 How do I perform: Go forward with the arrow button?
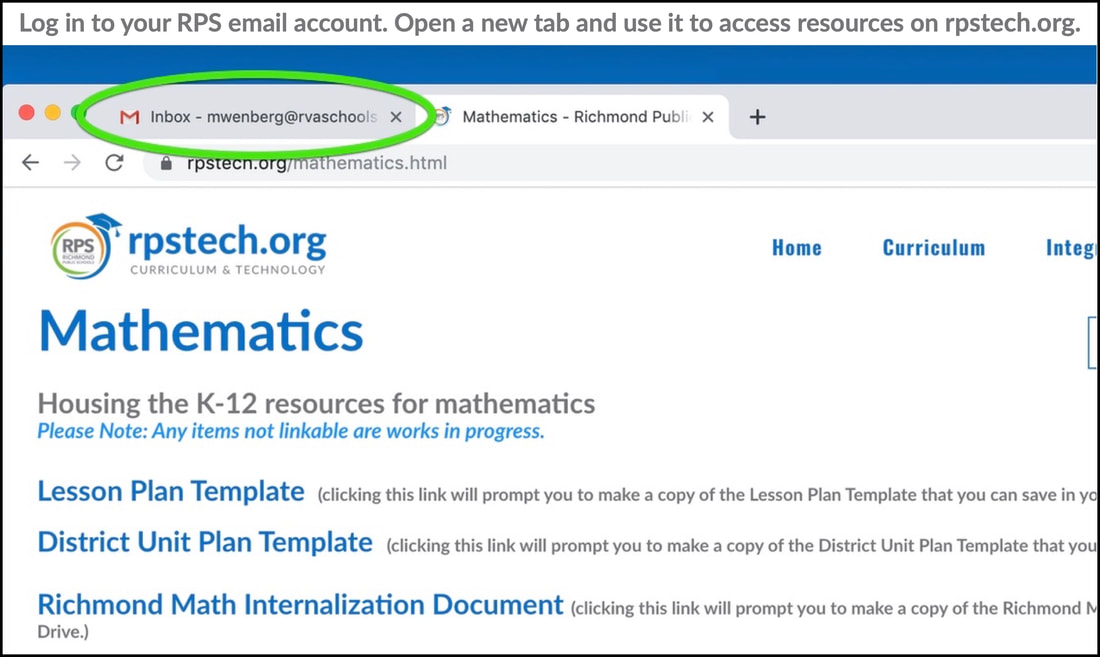click(x=72, y=163)
